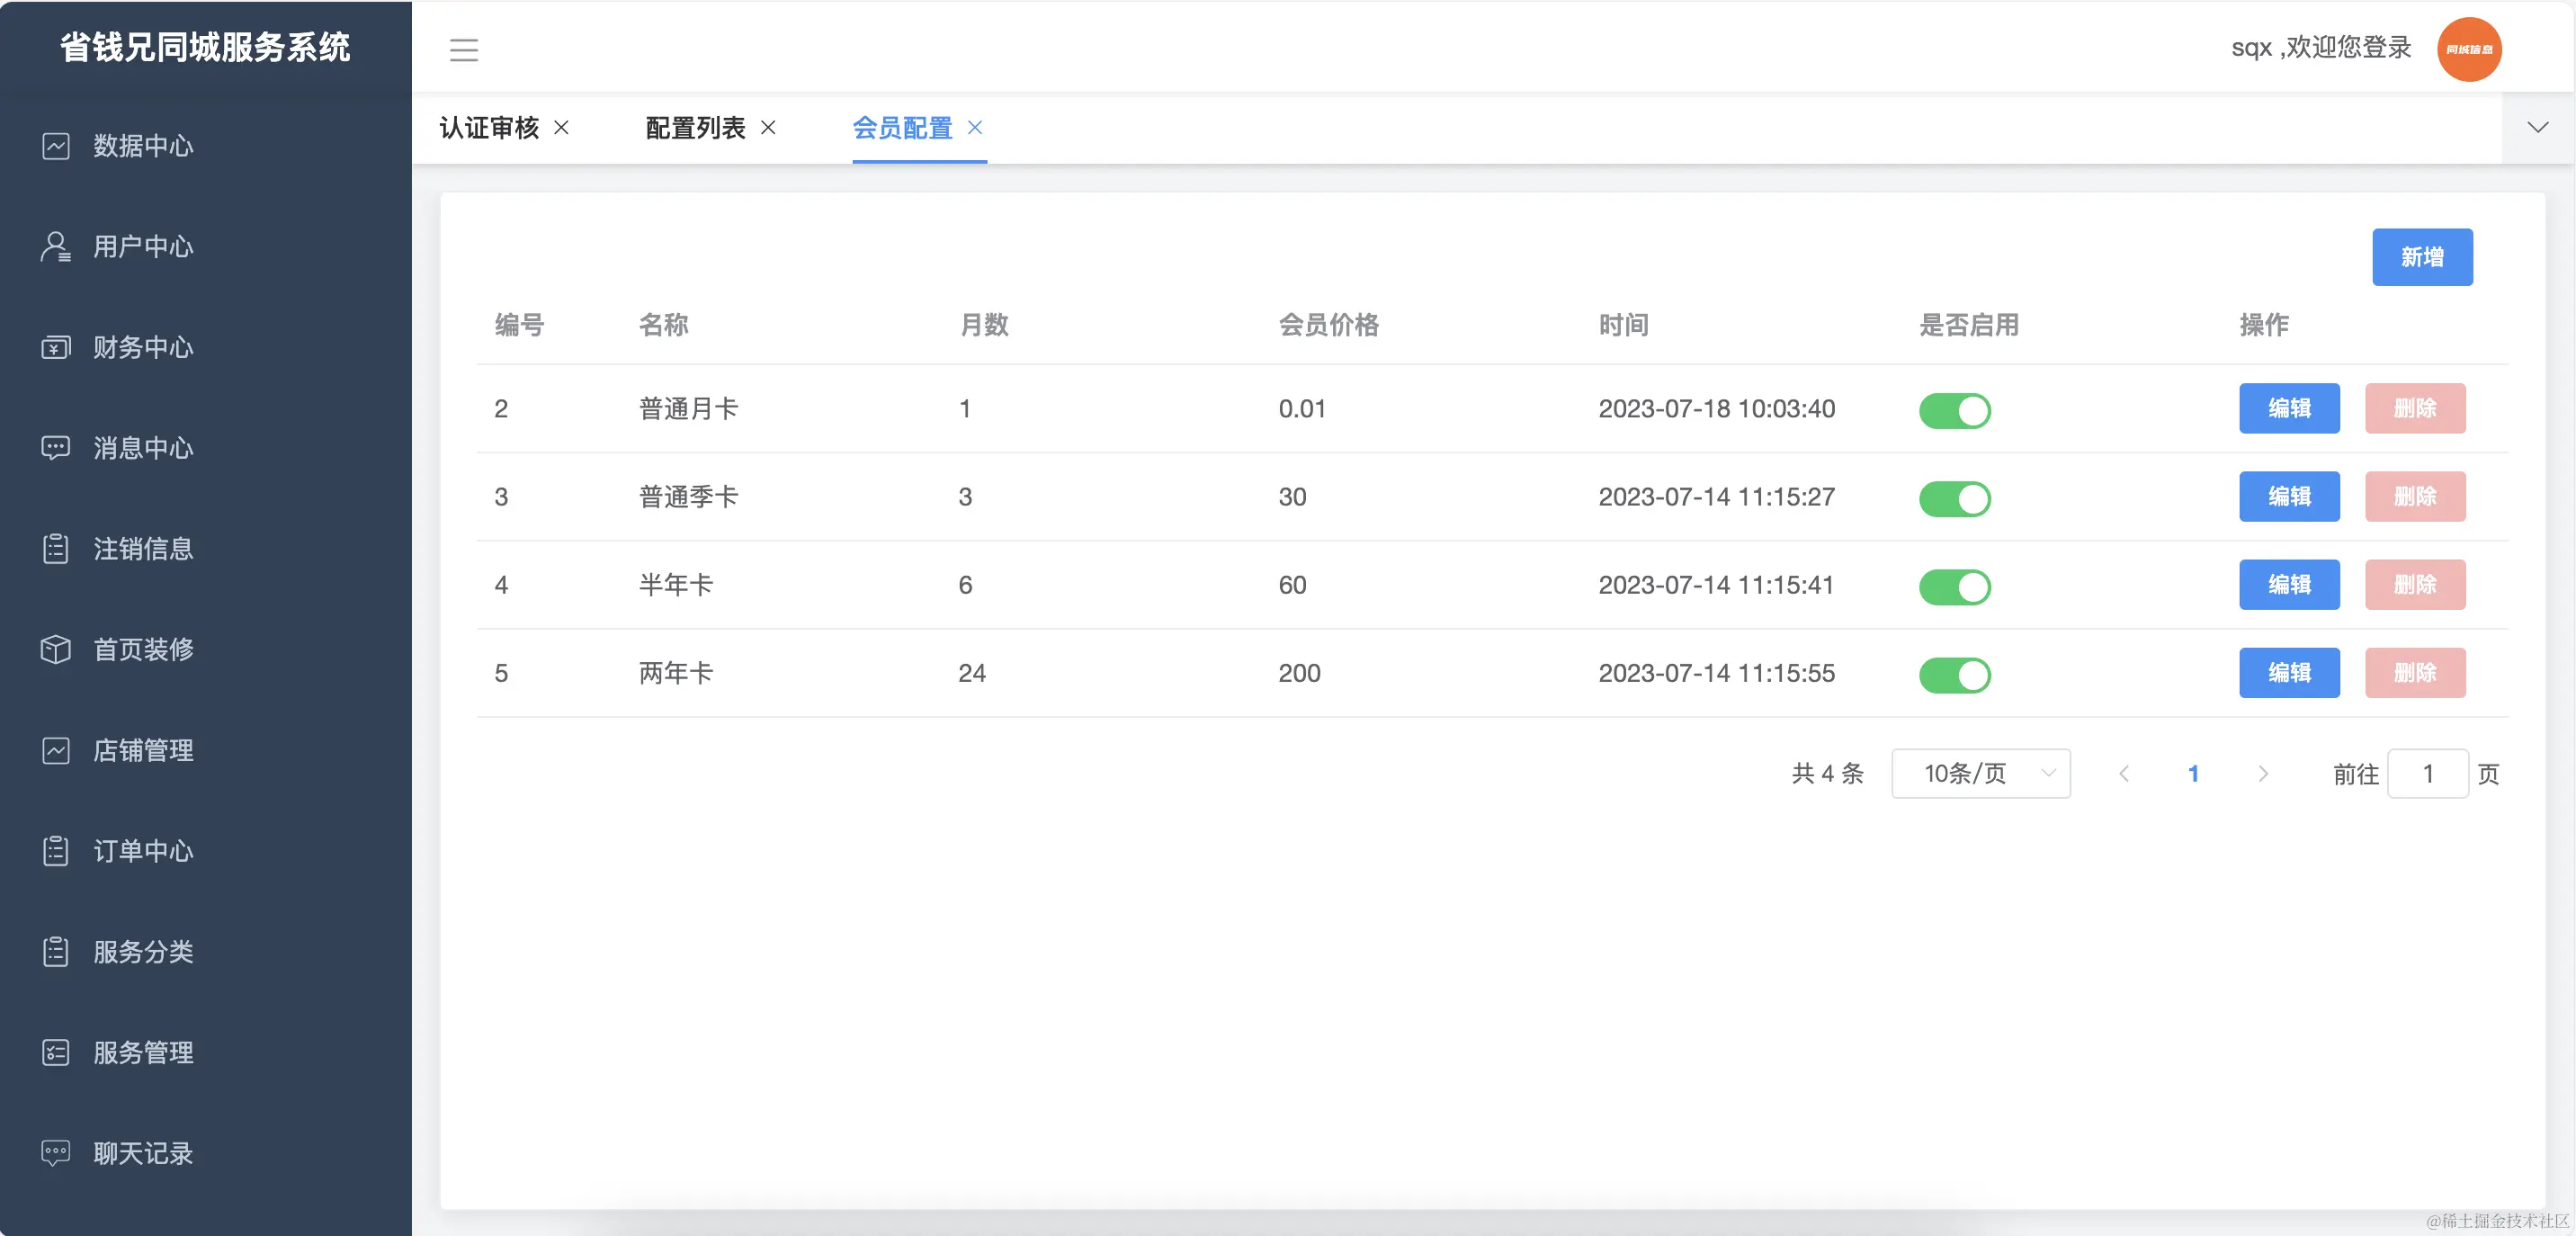Switch to the 认证审核 tab
The height and width of the screenshot is (1236, 2576).
[x=488, y=128]
